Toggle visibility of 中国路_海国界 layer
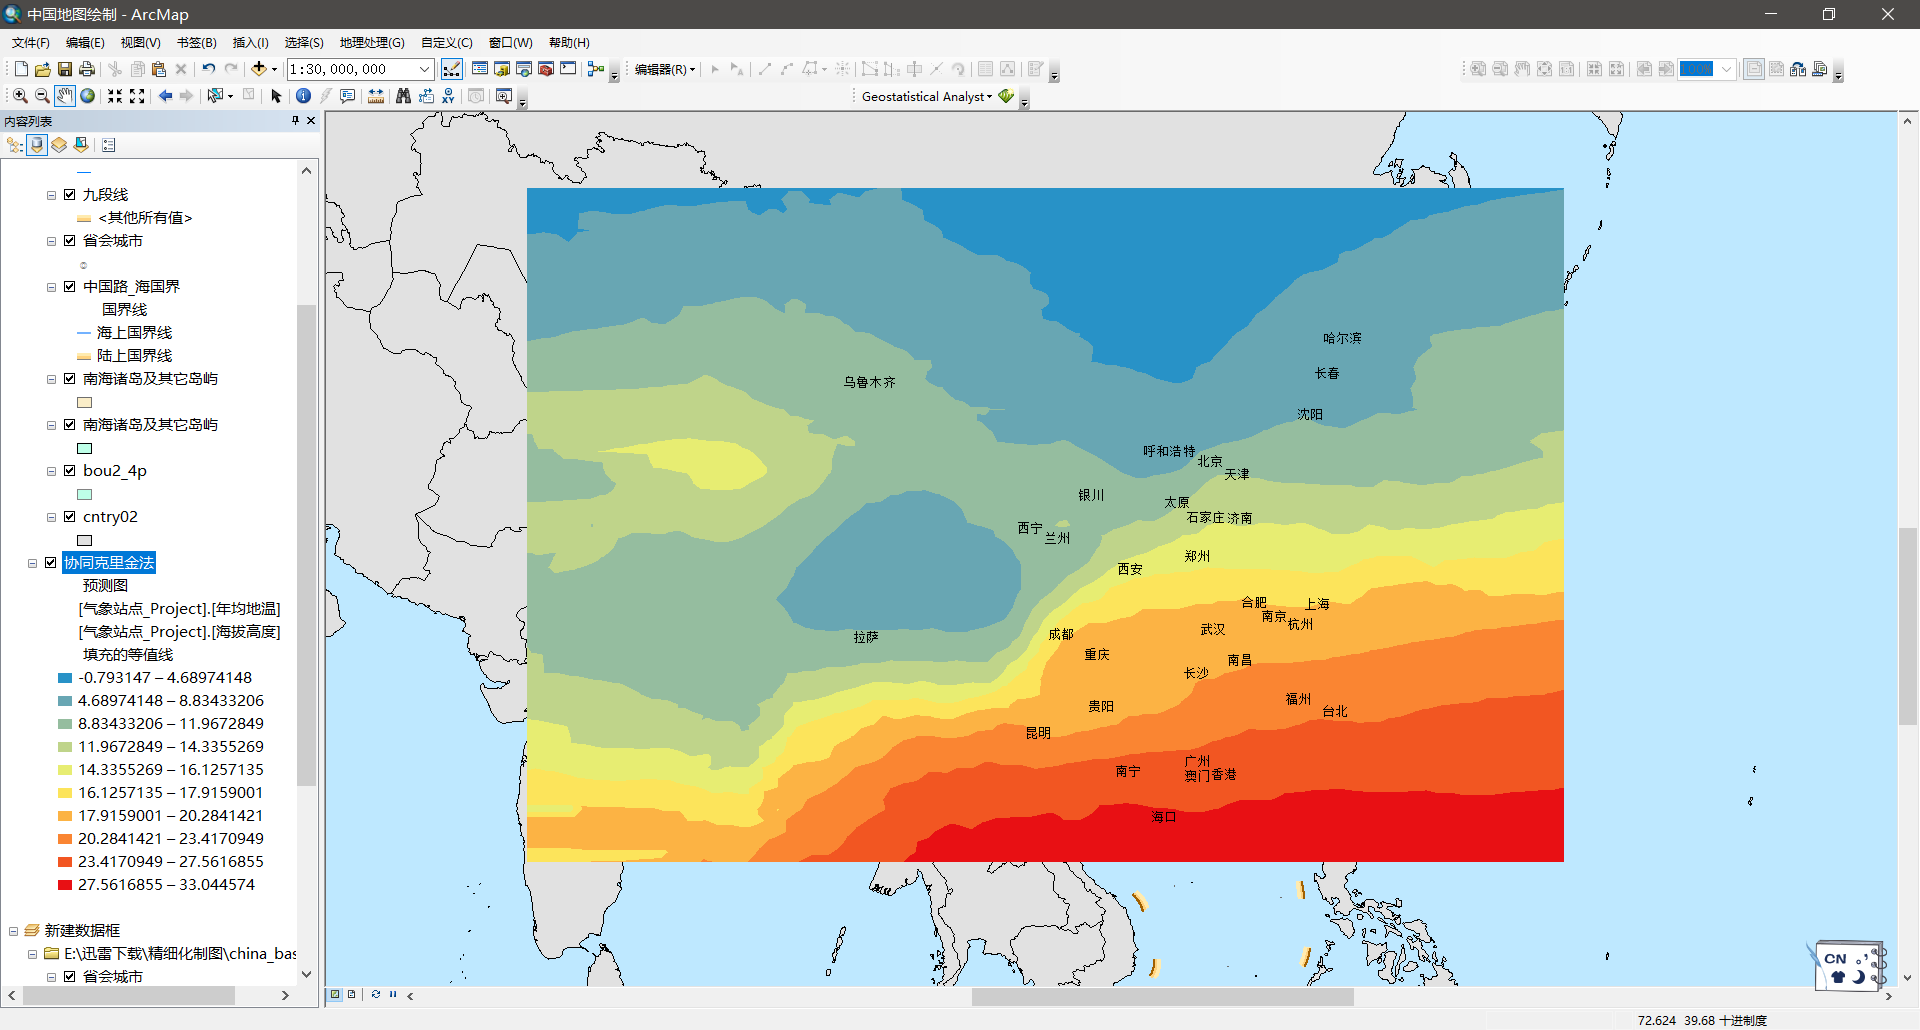 point(70,287)
